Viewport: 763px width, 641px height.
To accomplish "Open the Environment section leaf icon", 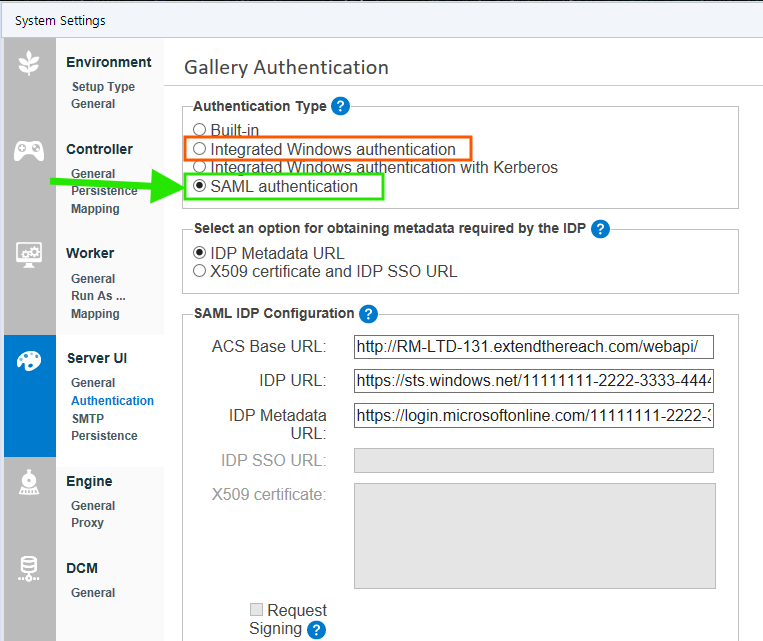I will pos(29,63).
